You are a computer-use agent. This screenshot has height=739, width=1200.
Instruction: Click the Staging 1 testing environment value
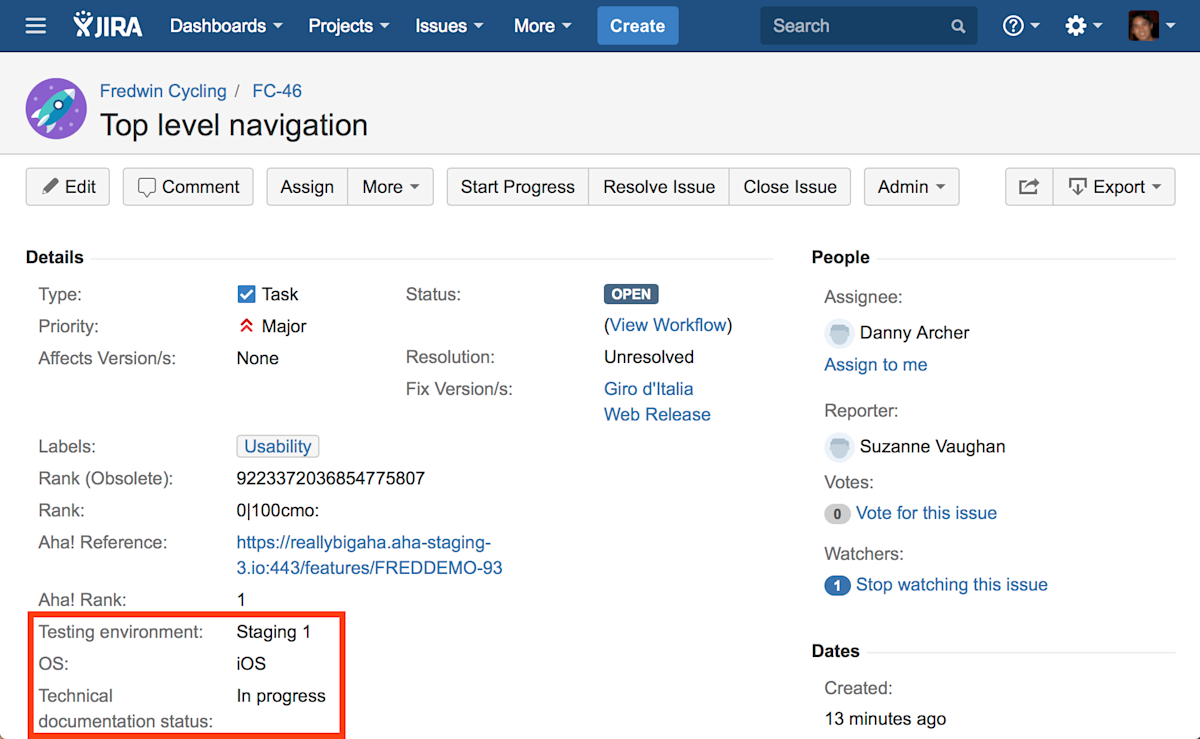(x=274, y=632)
